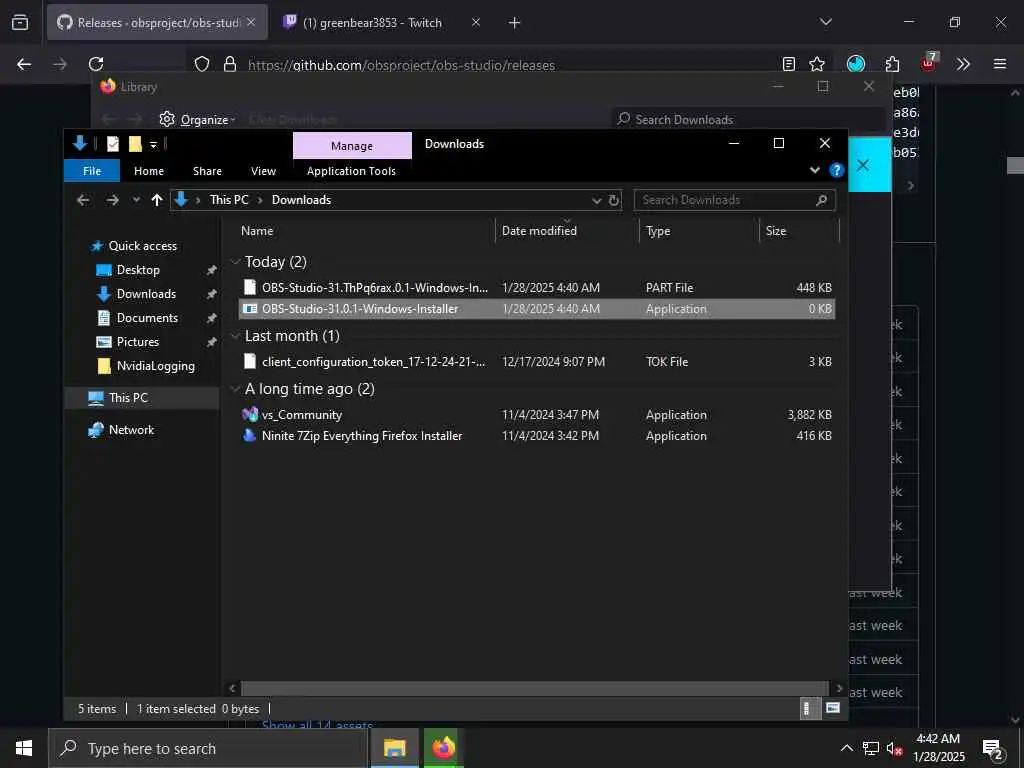Open recent locations dropdown arrow
The width and height of the screenshot is (1024, 768).
coord(136,200)
